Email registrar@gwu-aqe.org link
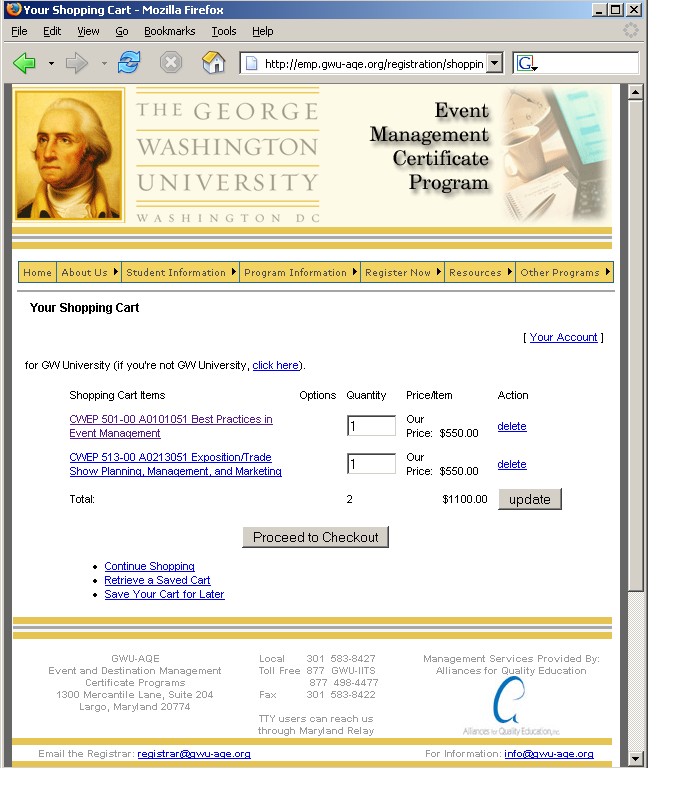 194,754
